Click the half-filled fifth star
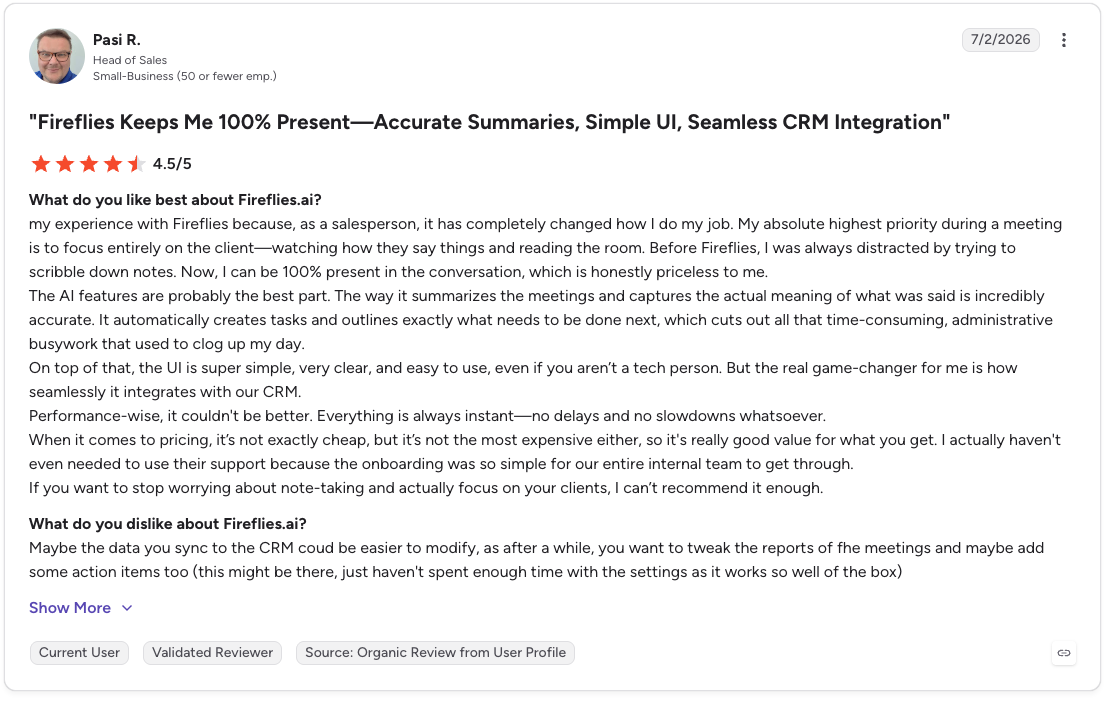The width and height of the screenshot is (1104, 702). [136, 164]
